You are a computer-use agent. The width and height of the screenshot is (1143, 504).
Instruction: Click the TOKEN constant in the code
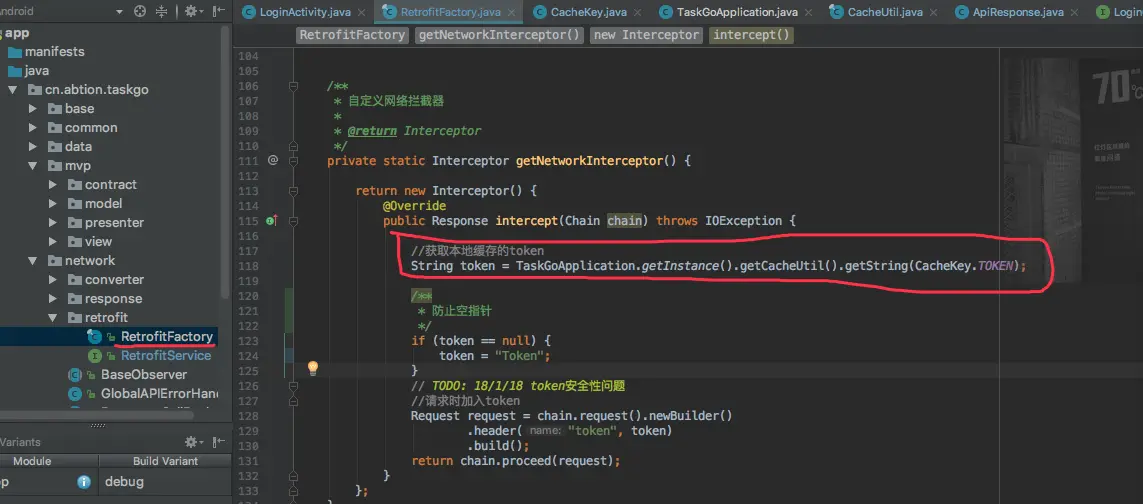[x=995, y=266]
